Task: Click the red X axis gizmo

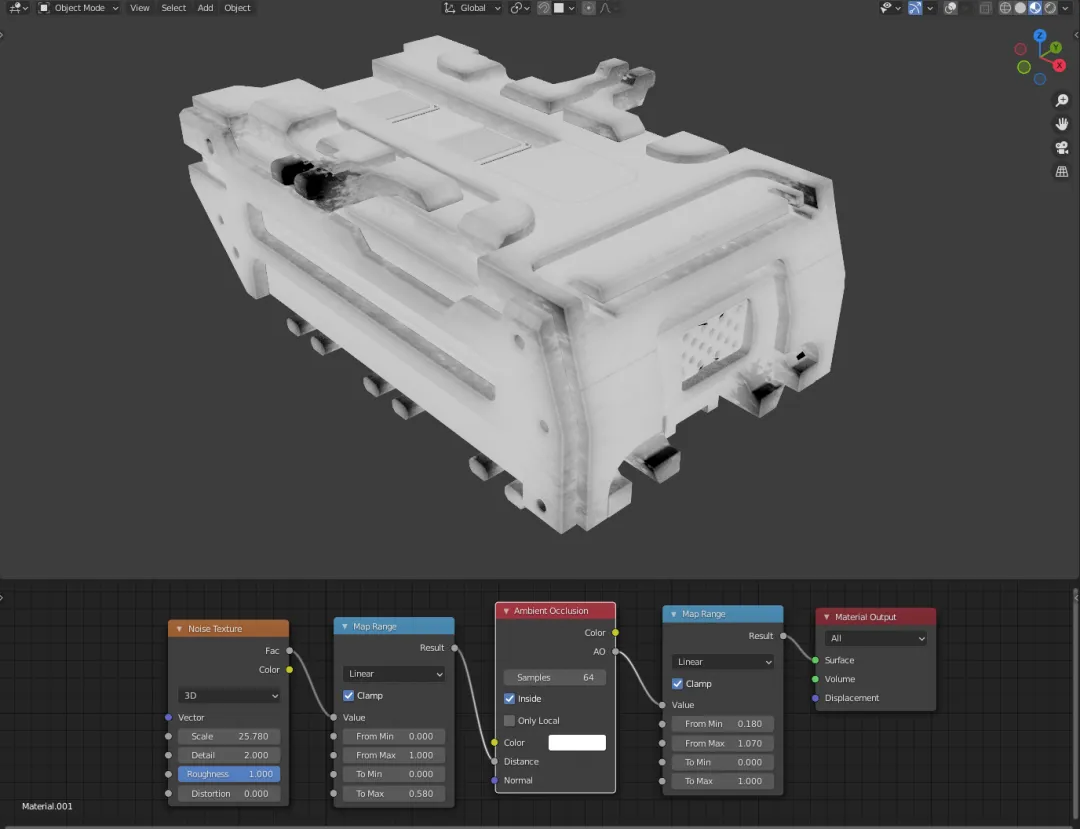Action: (1059, 65)
